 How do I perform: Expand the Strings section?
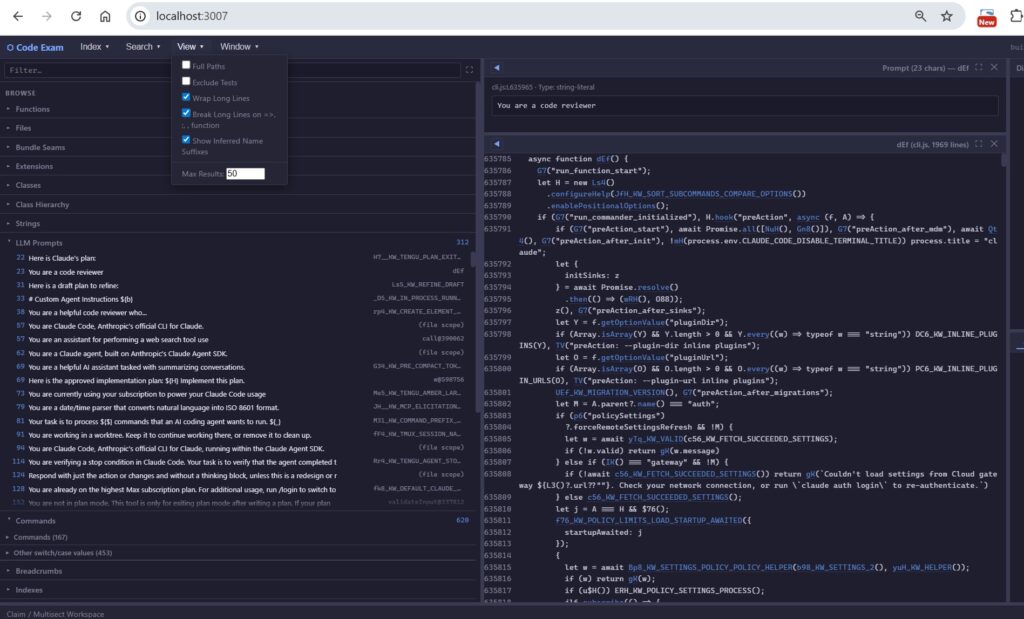tap(27, 223)
